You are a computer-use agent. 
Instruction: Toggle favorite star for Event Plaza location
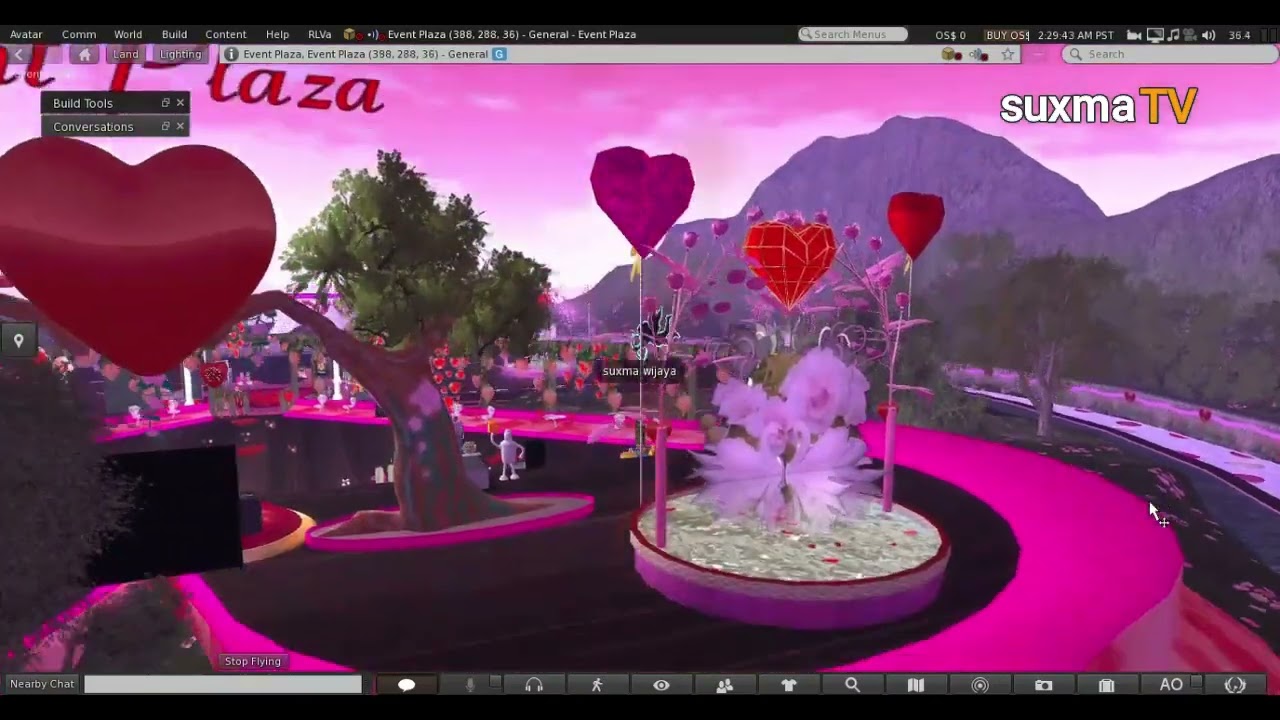[1008, 54]
